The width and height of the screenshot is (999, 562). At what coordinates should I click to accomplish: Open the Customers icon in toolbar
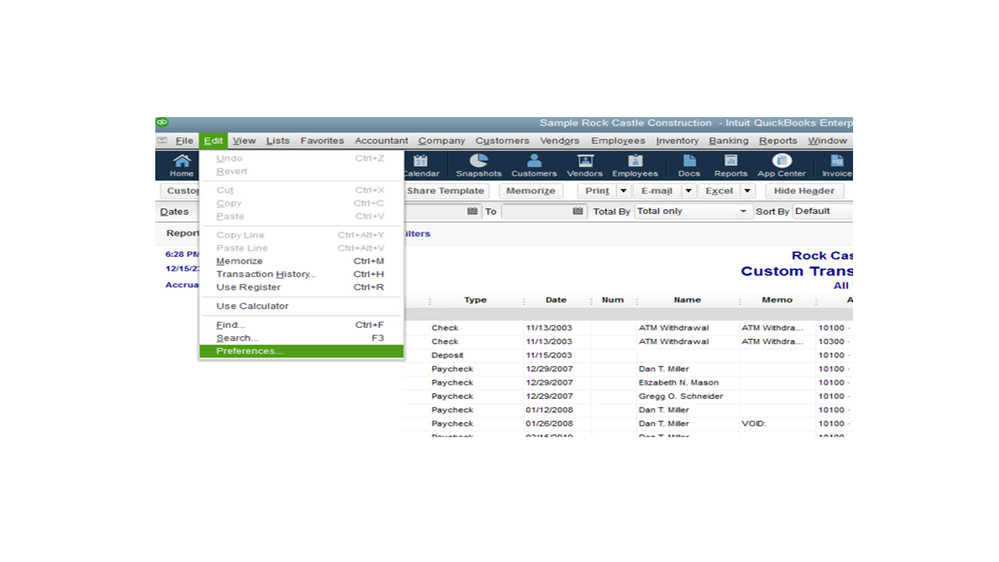[534, 165]
